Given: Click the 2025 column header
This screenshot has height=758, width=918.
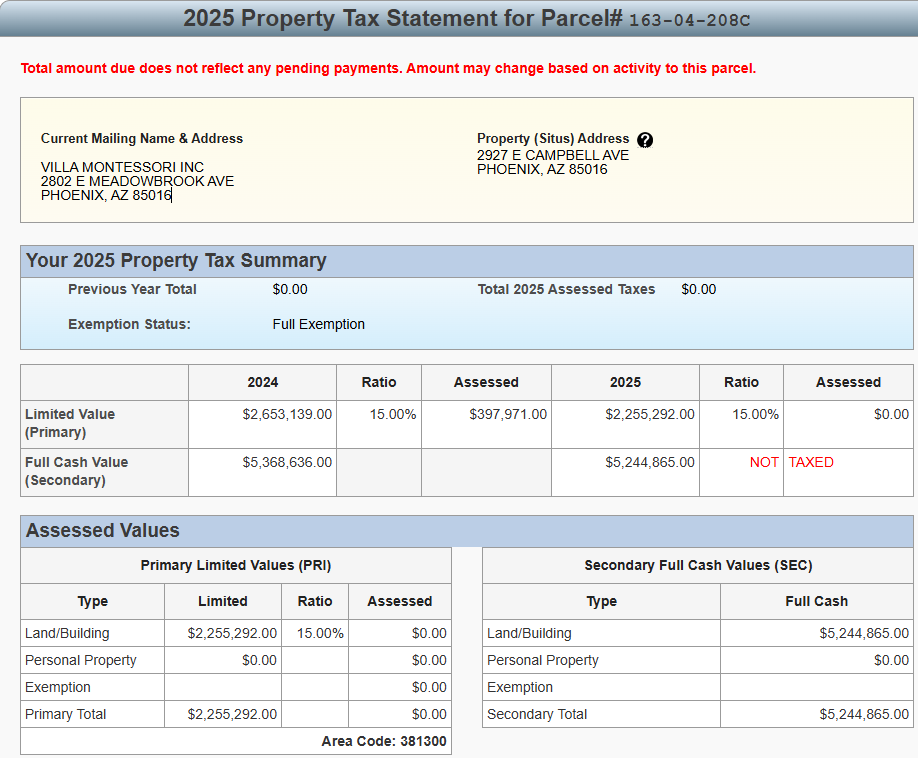Looking at the screenshot, I should [x=625, y=382].
